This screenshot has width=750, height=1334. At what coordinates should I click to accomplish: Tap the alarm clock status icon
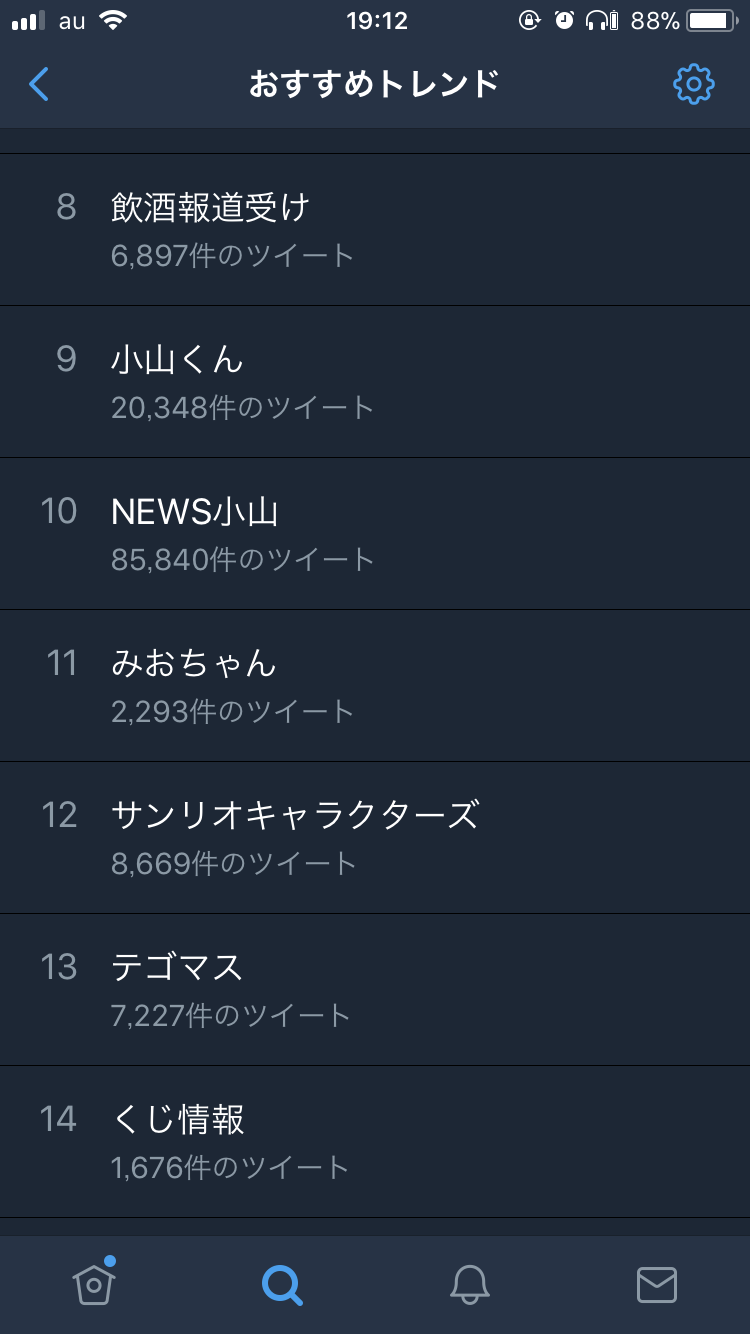(564, 21)
